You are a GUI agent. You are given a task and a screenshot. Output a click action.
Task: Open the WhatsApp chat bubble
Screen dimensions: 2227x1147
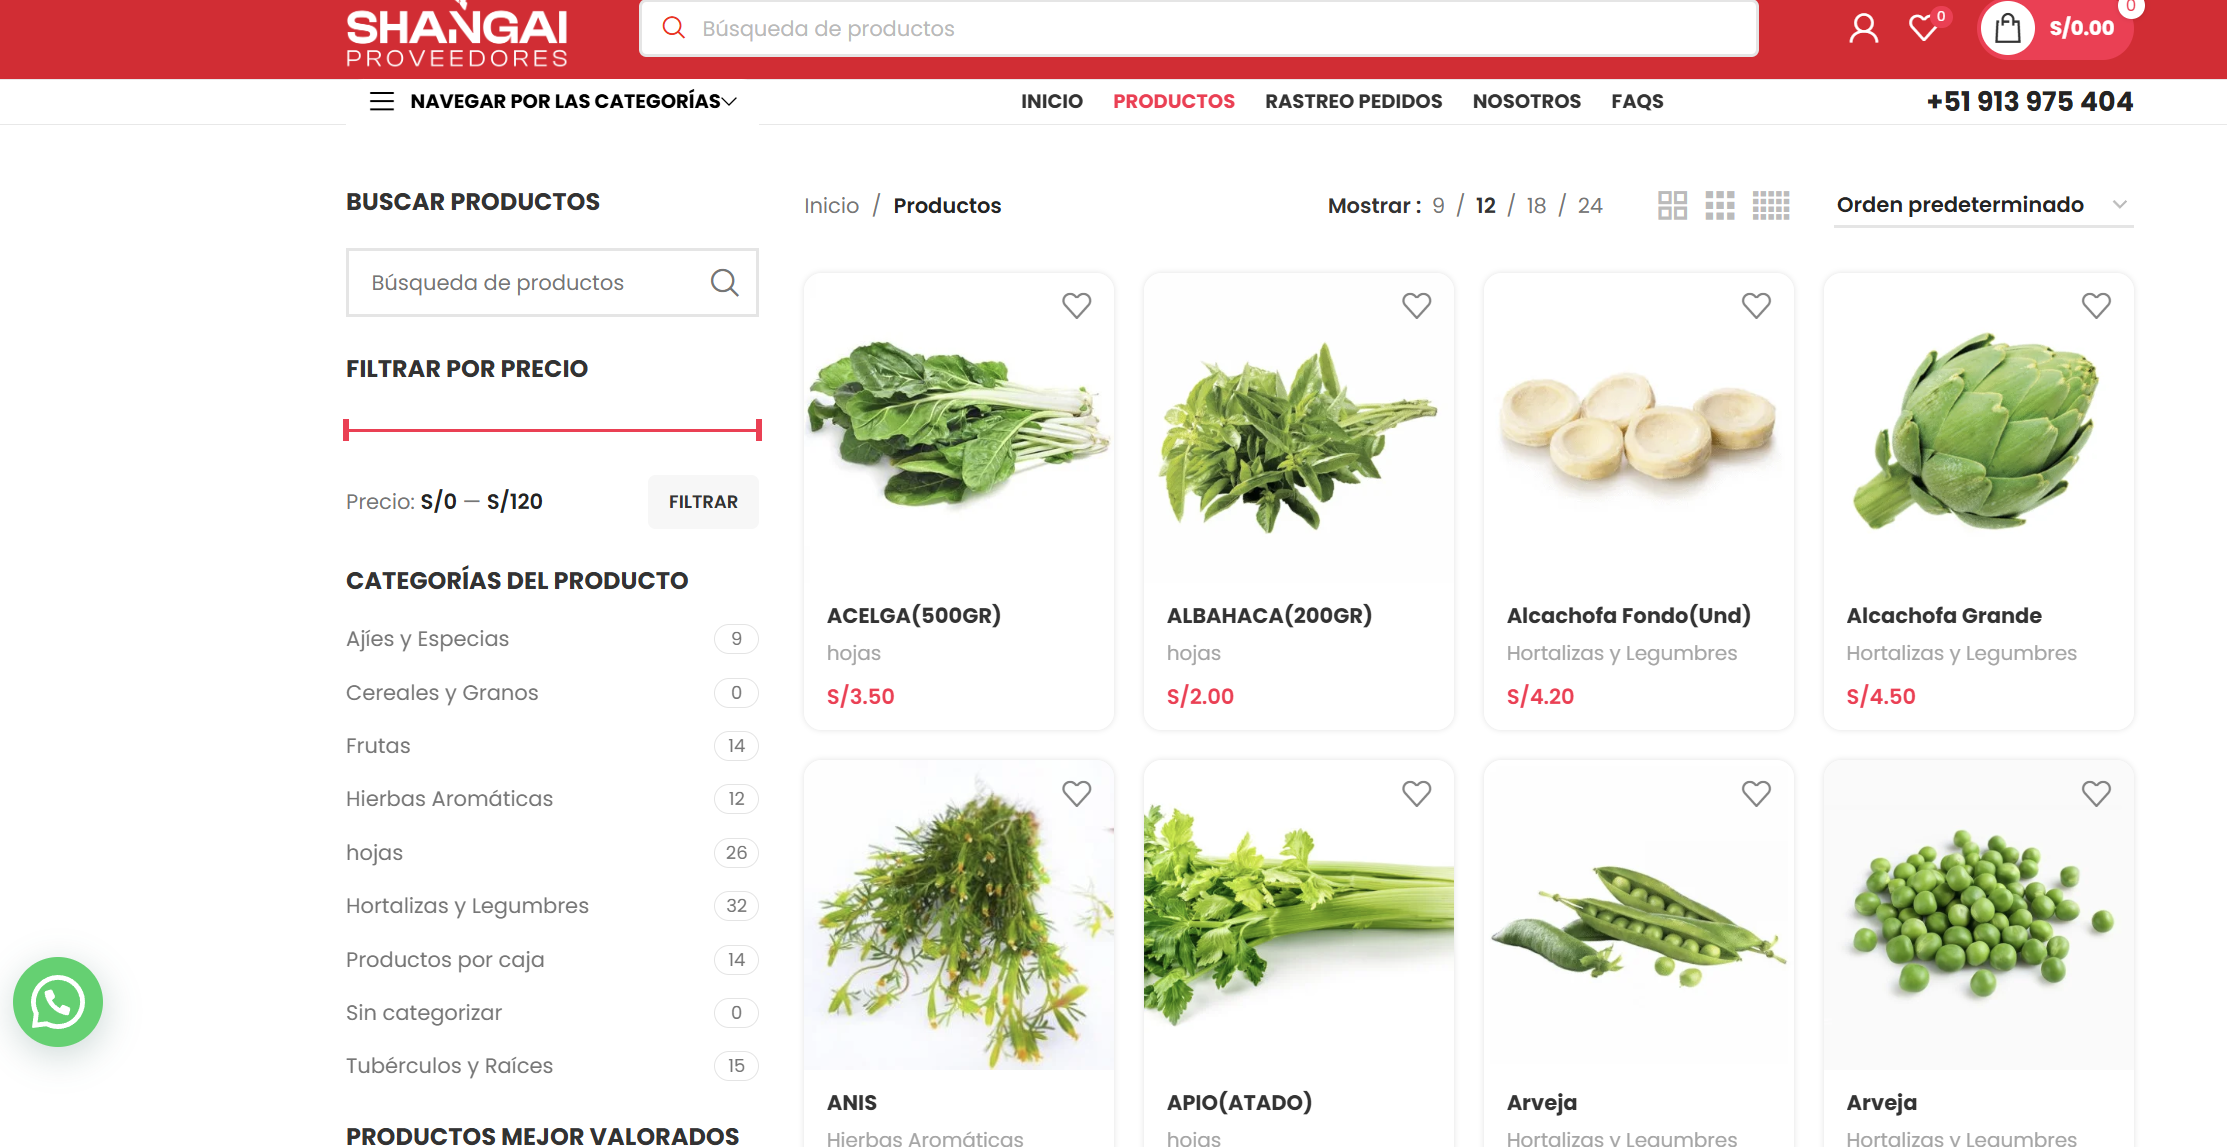58,1002
